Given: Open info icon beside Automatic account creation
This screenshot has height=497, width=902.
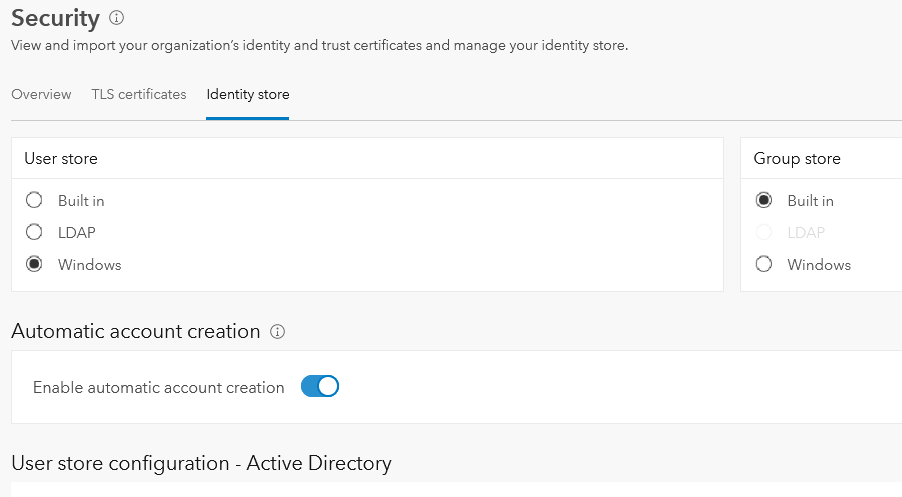Looking at the screenshot, I should (278, 332).
